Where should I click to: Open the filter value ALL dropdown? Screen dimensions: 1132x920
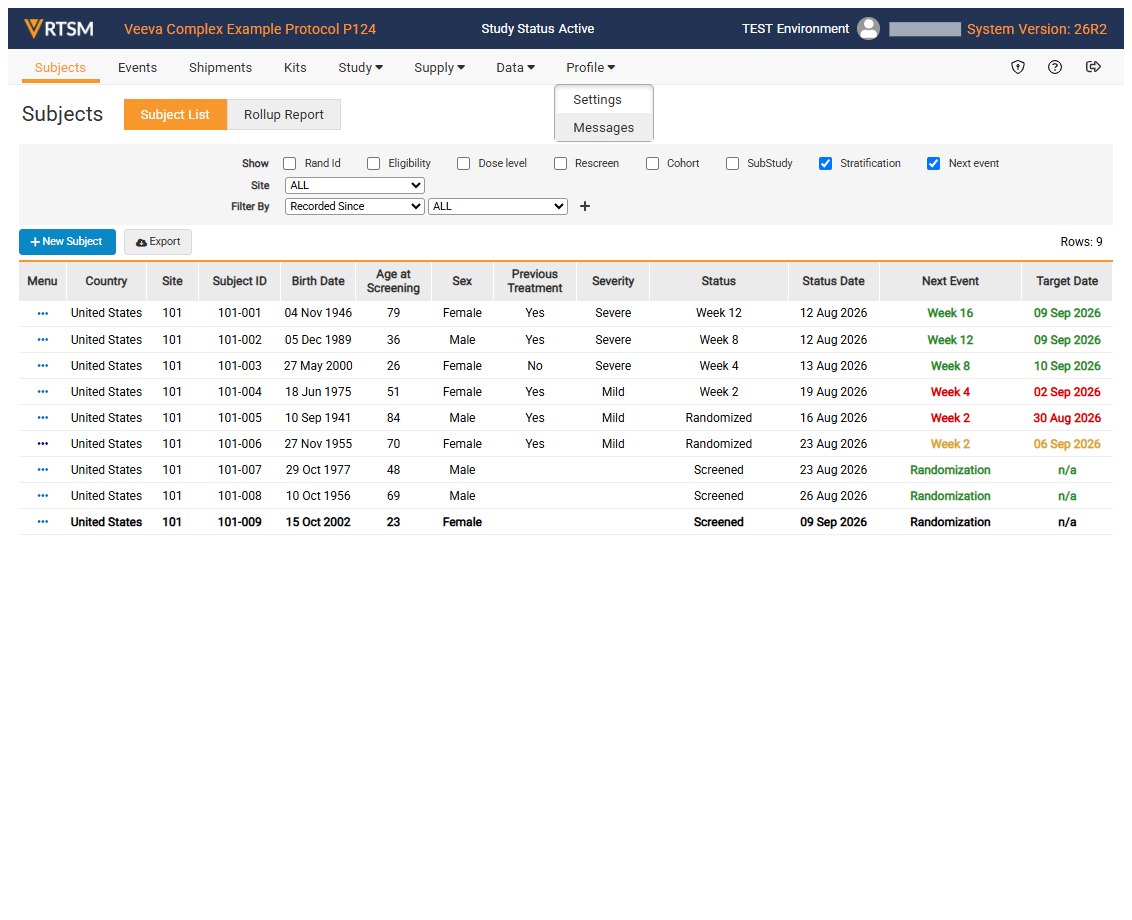pos(497,207)
